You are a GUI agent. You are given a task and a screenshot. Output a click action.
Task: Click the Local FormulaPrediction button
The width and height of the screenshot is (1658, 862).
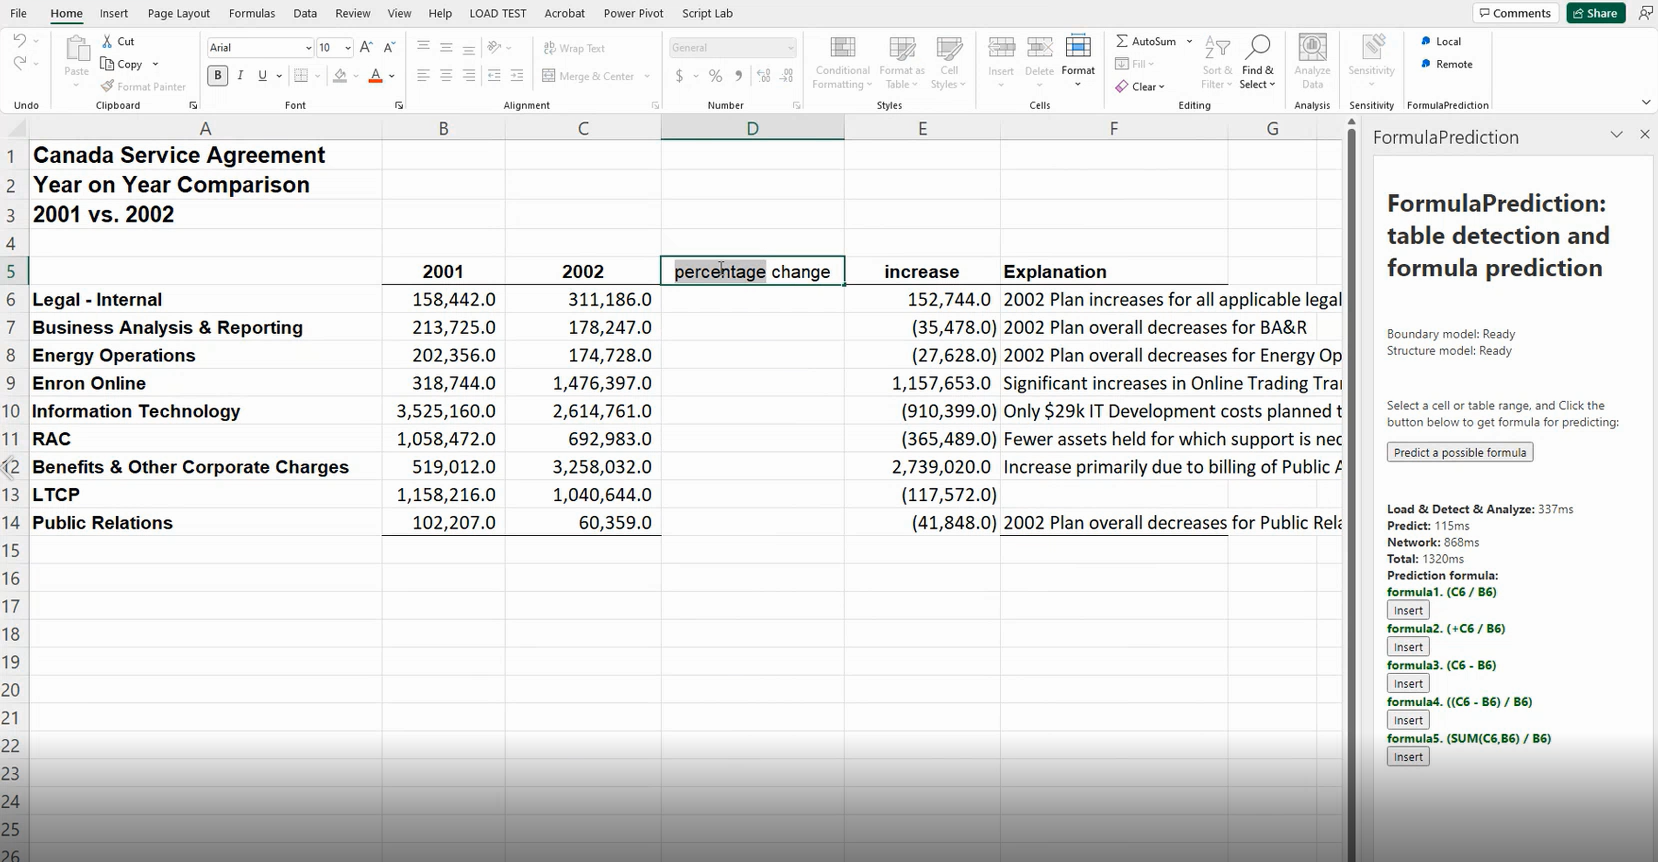[x=1440, y=41]
